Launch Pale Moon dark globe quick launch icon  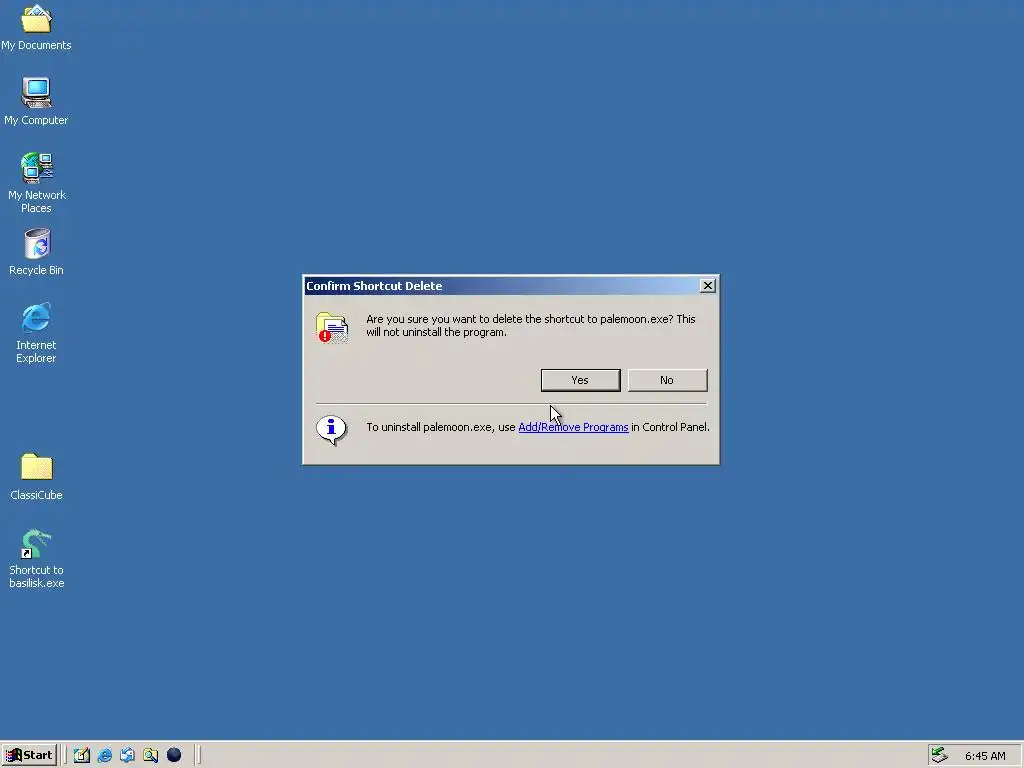(x=174, y=755)
